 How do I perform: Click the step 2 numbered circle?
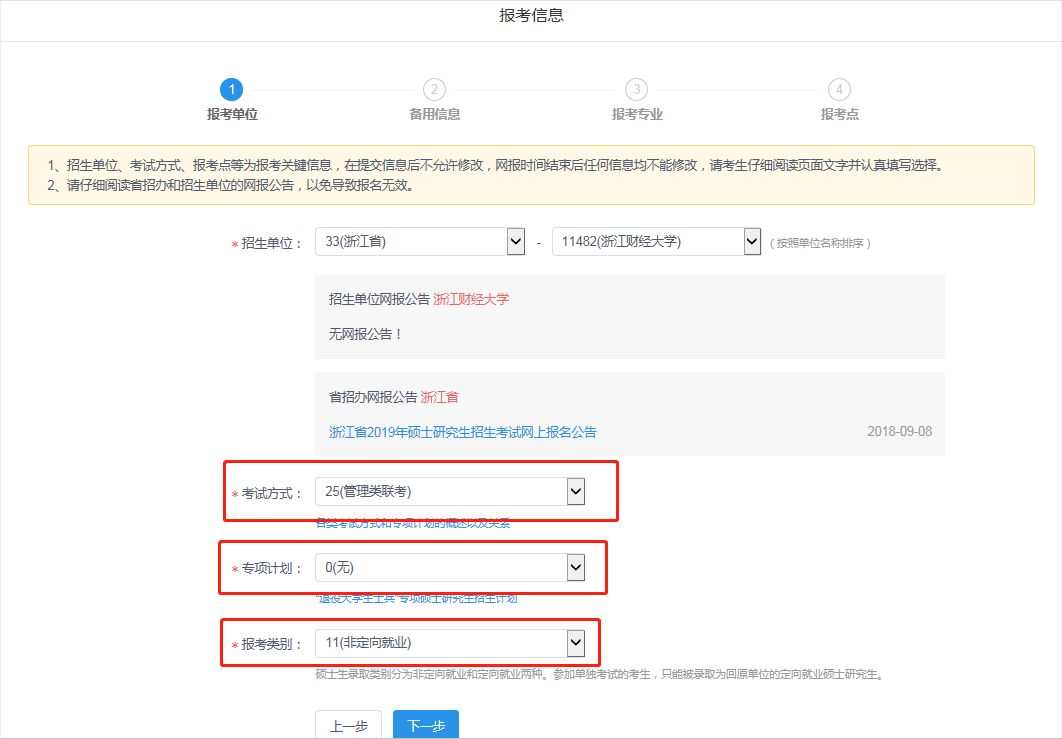click(x=434, y=90)
